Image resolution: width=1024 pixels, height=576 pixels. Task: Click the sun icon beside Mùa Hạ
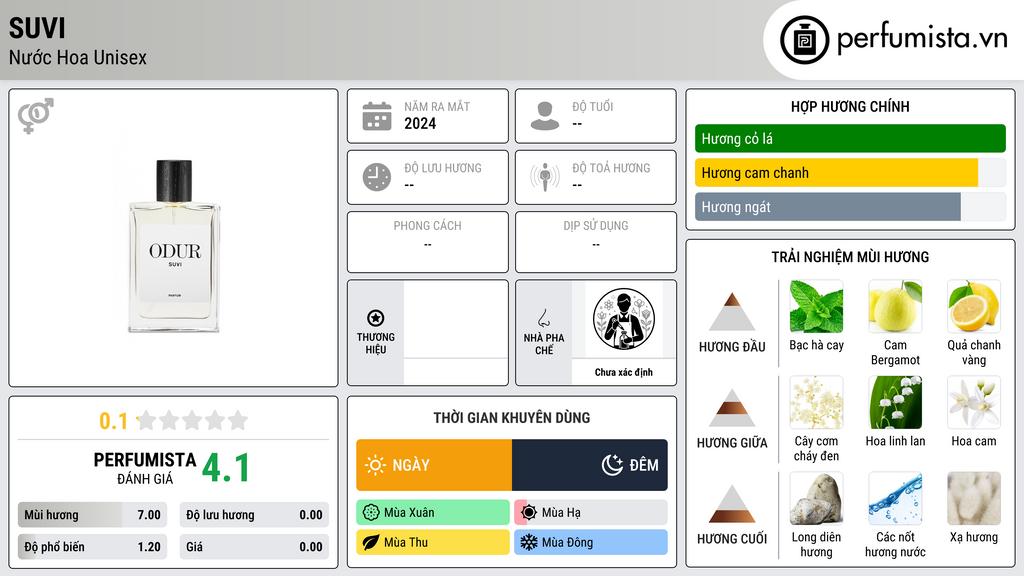click(529, 513)
